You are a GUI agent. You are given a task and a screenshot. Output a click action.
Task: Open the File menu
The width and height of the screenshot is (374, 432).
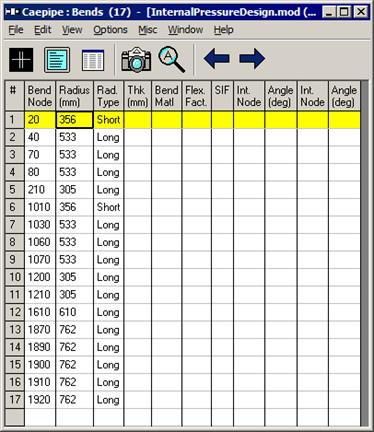coord(16,30)
